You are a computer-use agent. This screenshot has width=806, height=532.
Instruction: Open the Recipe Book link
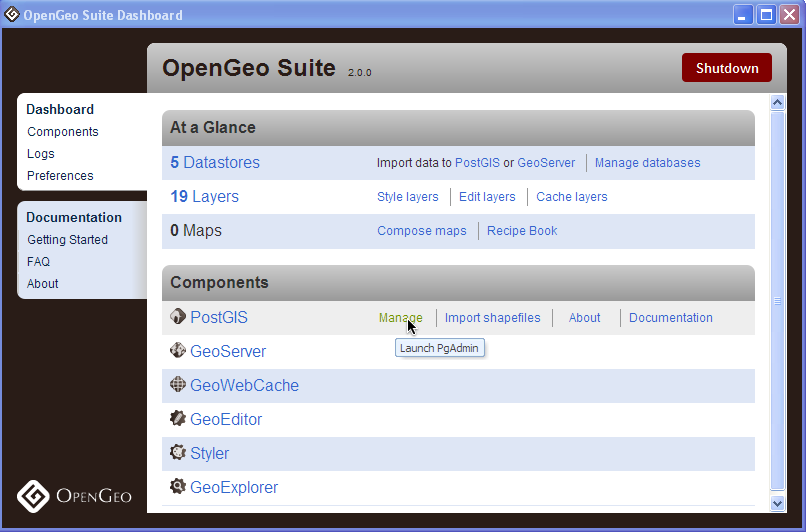point(522,231)
